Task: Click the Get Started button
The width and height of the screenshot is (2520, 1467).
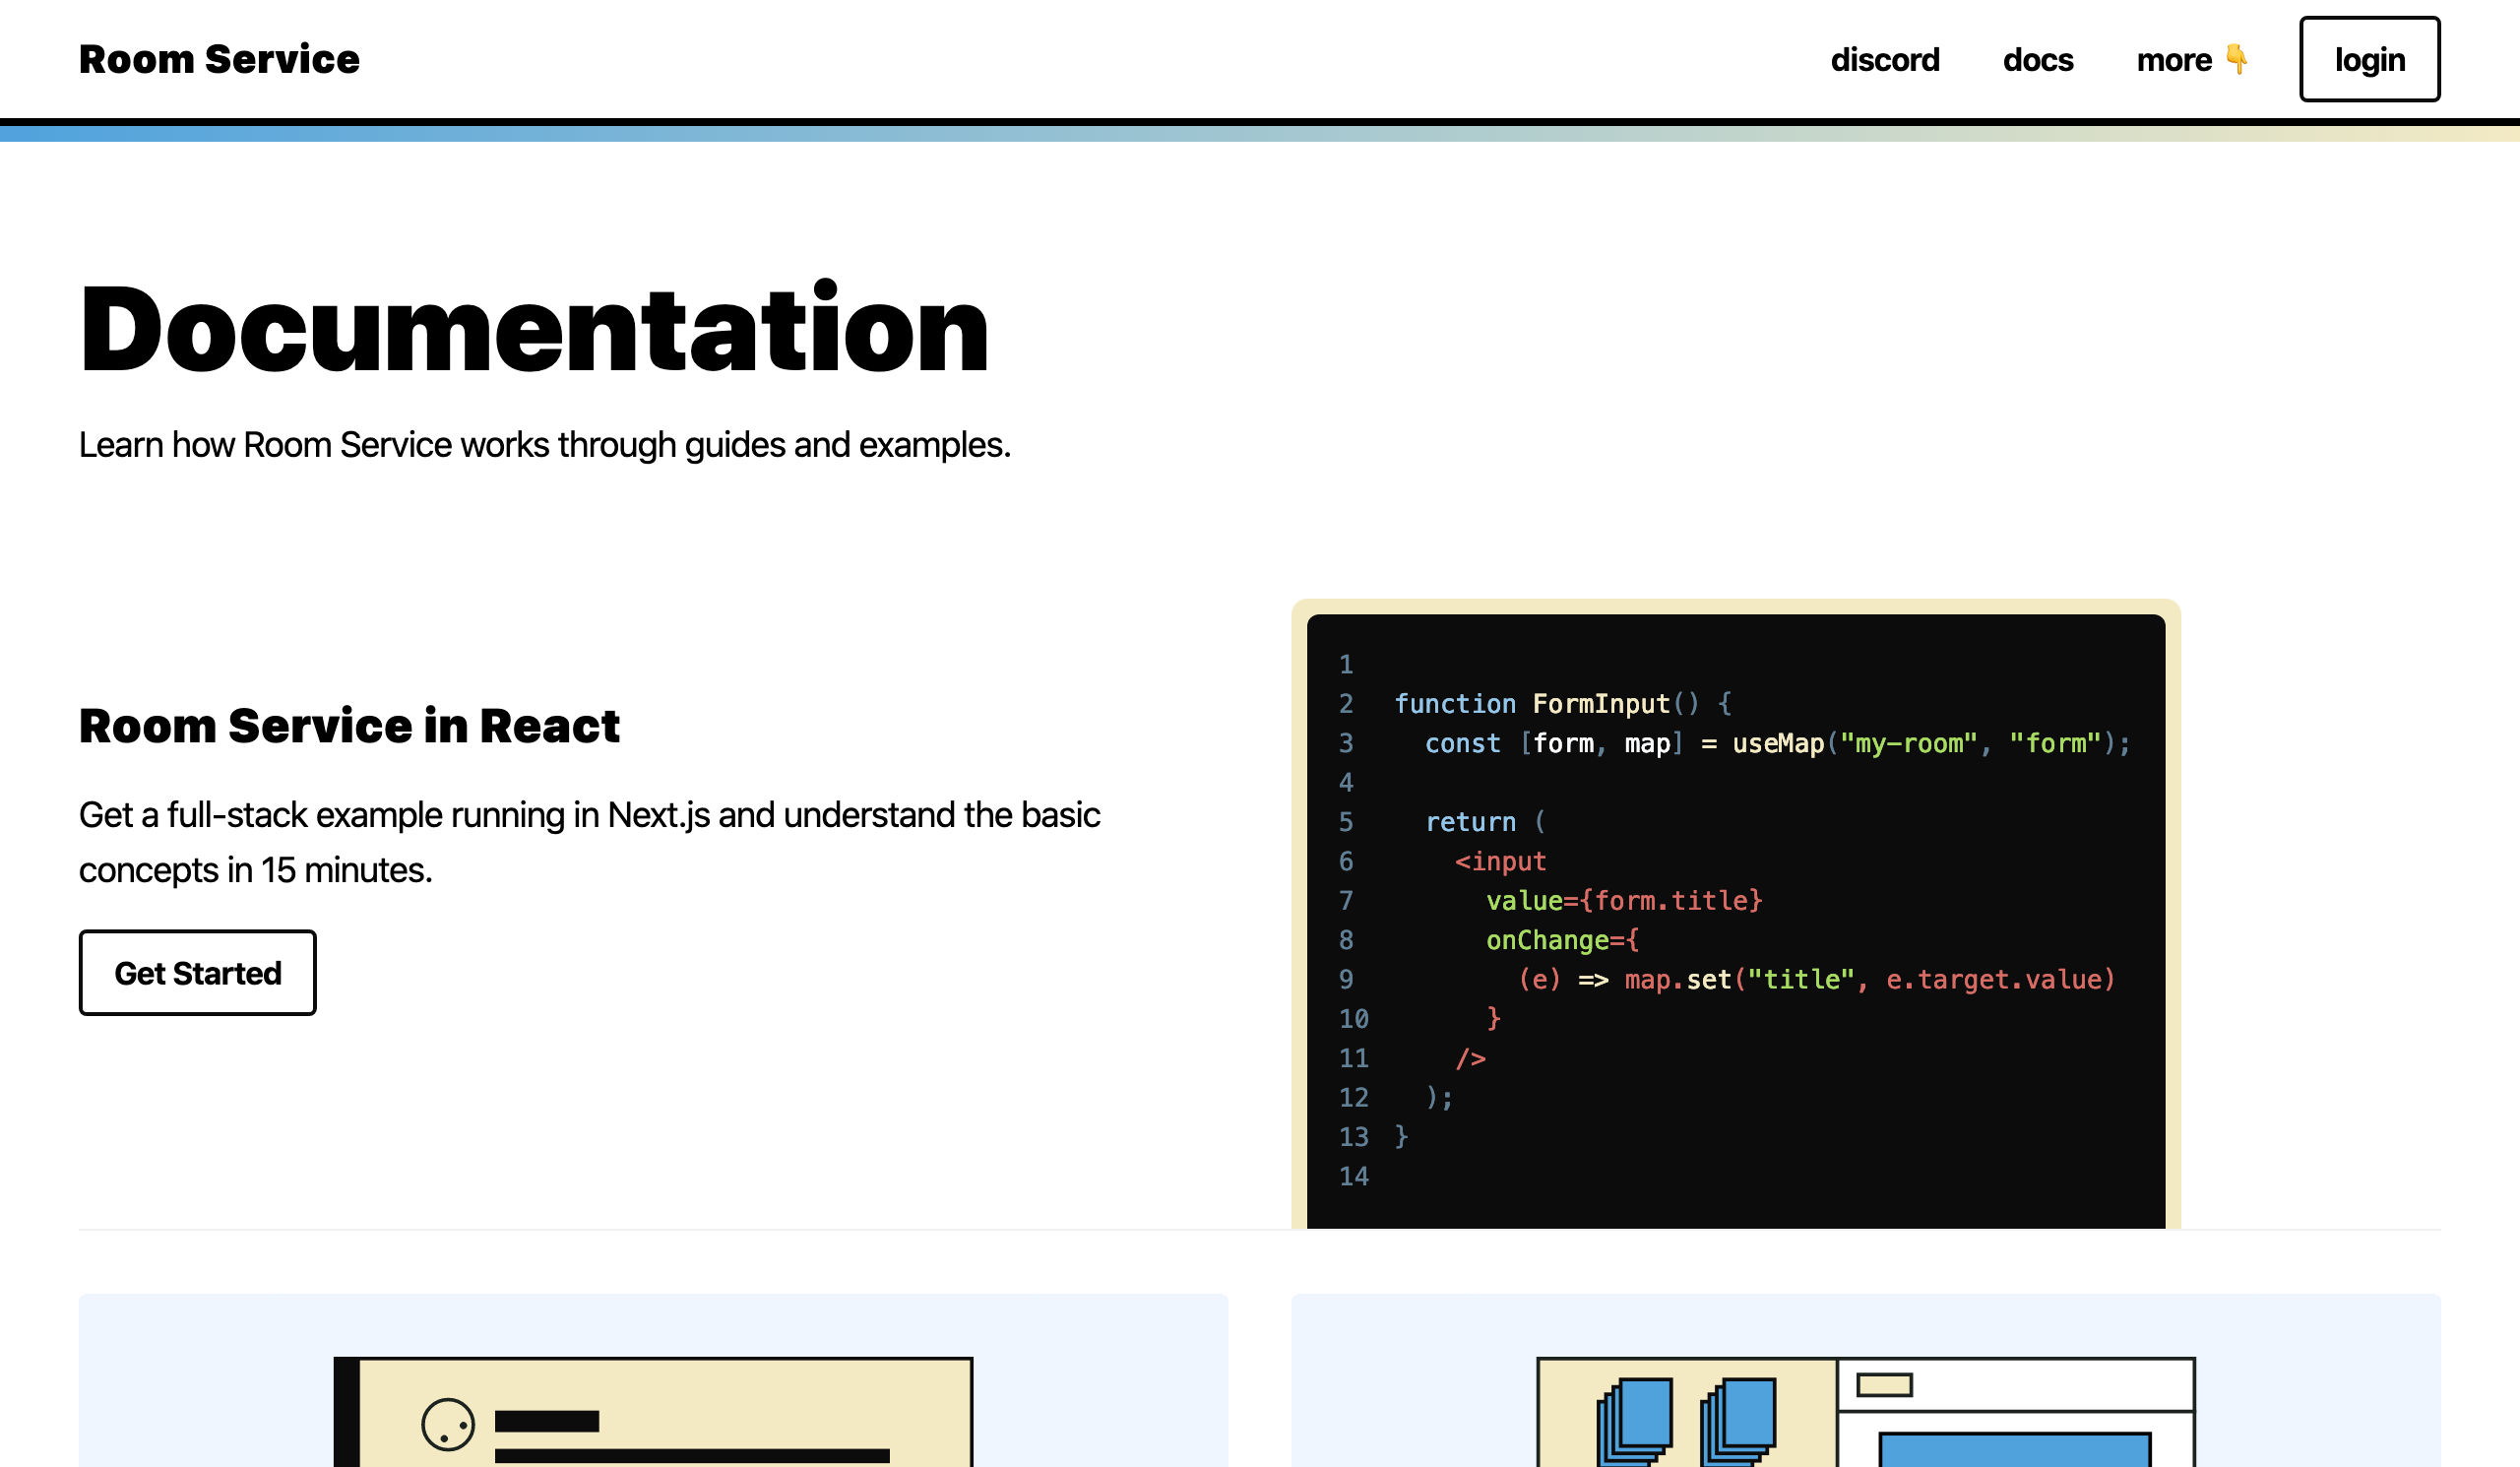Action: click(x=198, y=972)
